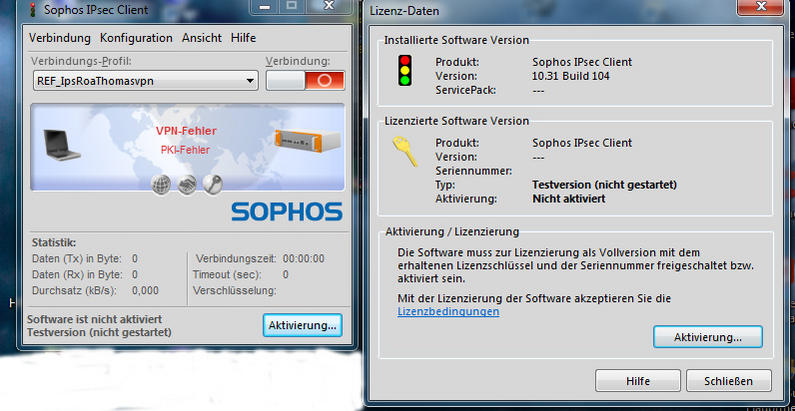The width and height of the screenshot is (795, 411).
Task: Close the Lizenz-Daten dialog
Action: click(x=761, y=6)
